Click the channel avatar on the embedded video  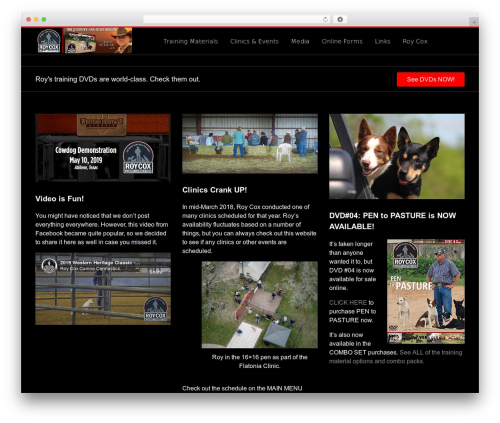(49, 265)
